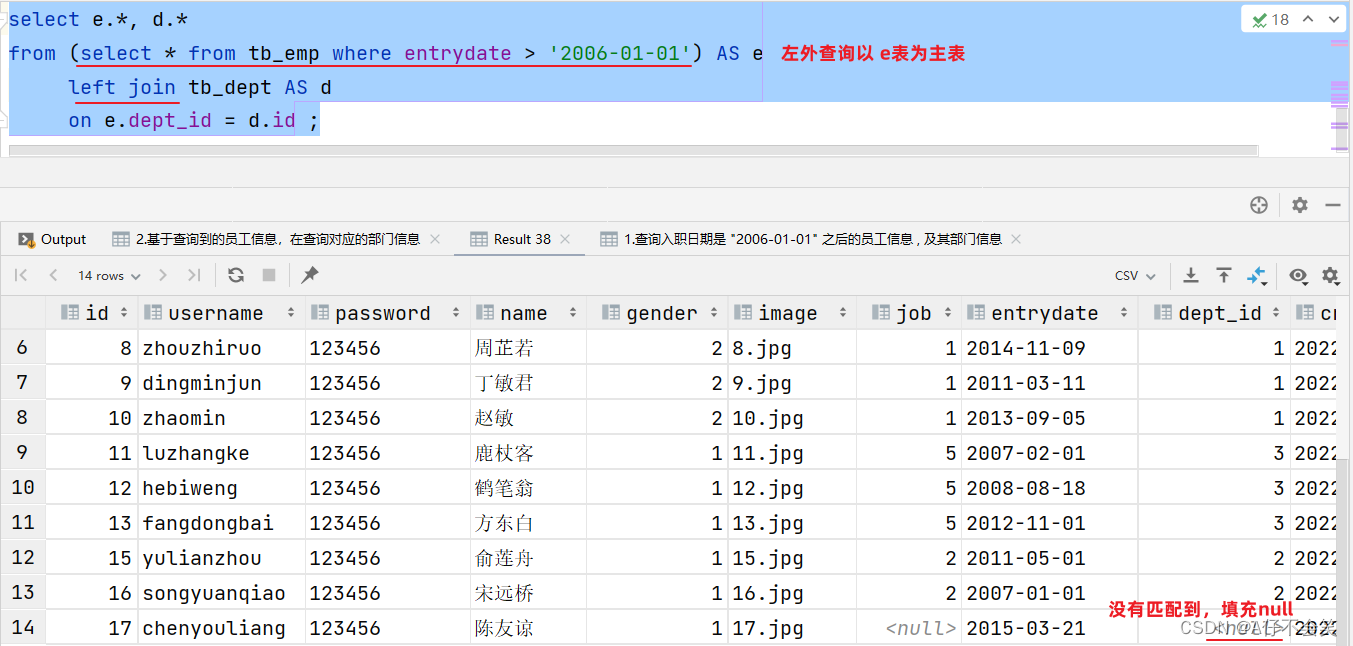
Task: Open the compare data tool
Action: pyautogui.click(x=1256, y=276)
